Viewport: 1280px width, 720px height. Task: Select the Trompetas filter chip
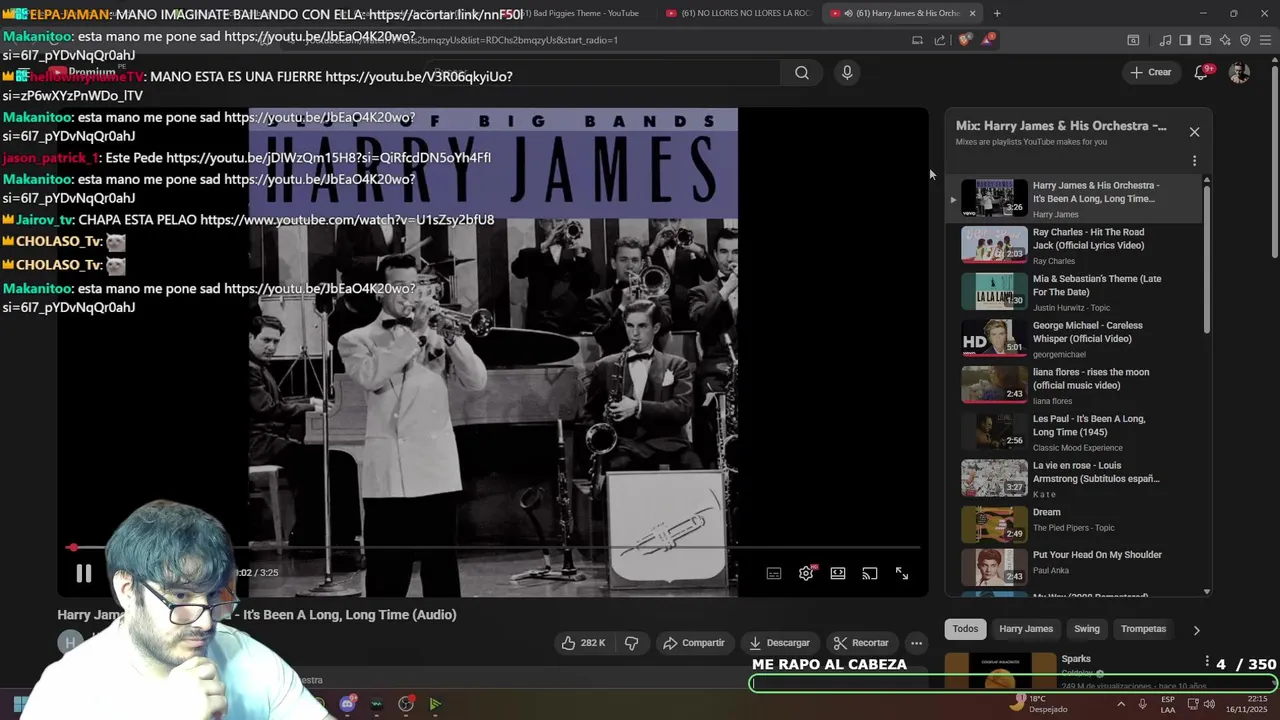click(x=1143, y=629)
